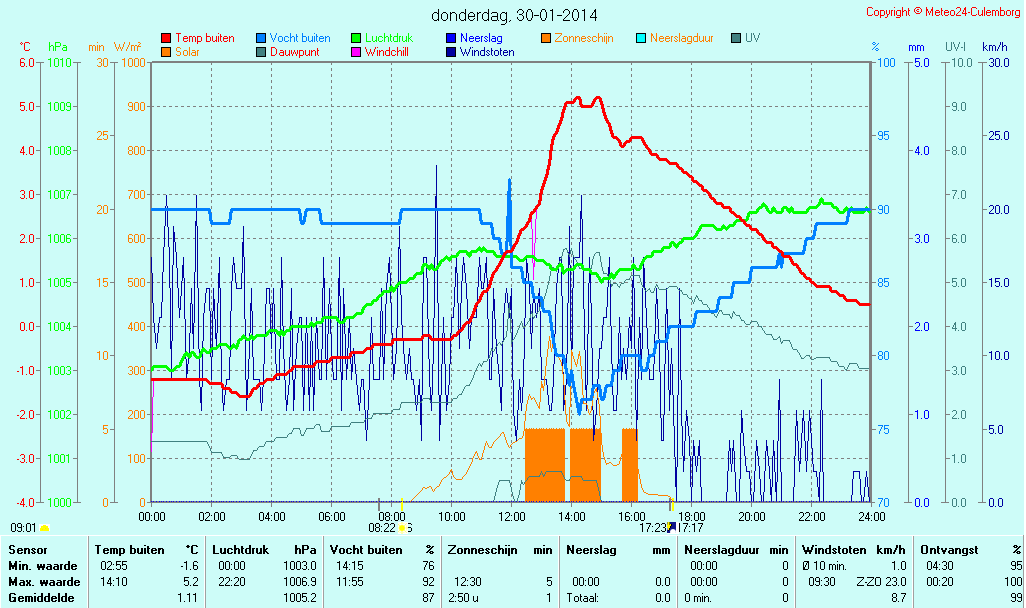
Task: Click the sun icon beside 09:01
Action: (x=44, y=527)
